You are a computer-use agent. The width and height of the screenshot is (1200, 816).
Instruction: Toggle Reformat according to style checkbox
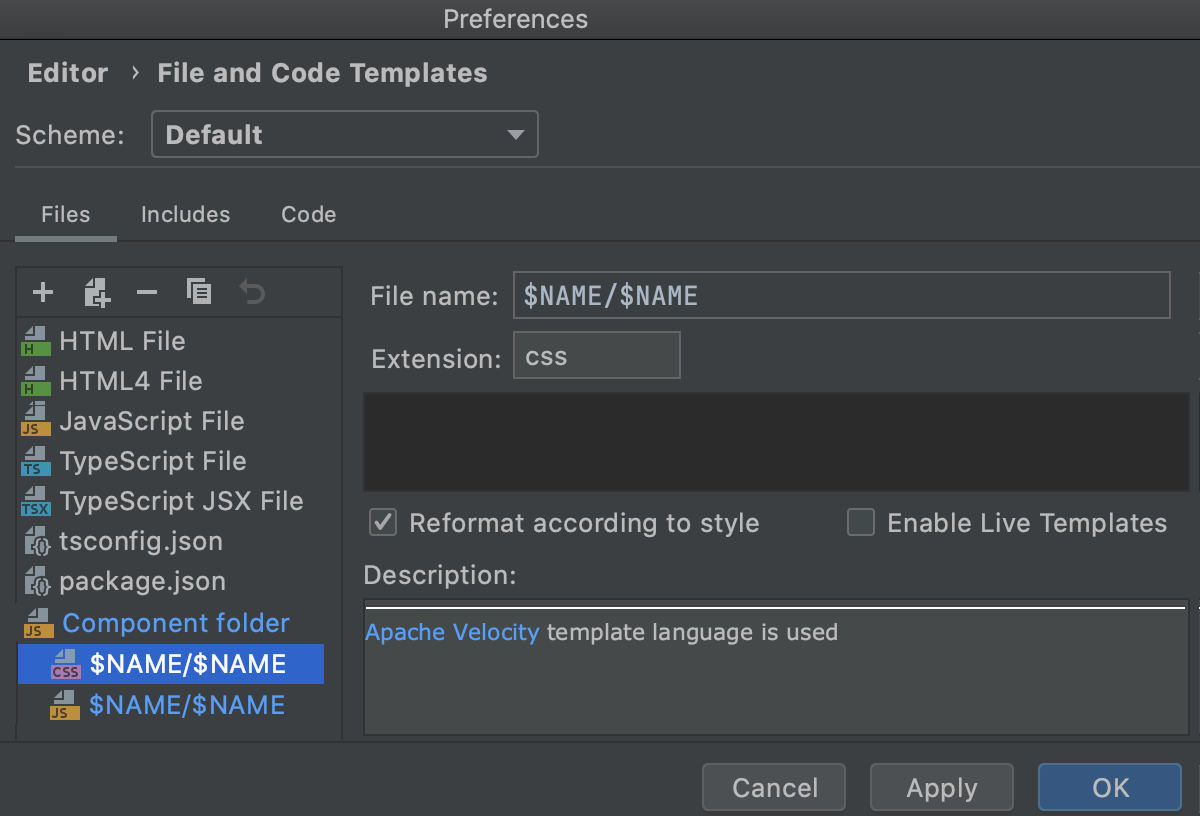(383, 523)
